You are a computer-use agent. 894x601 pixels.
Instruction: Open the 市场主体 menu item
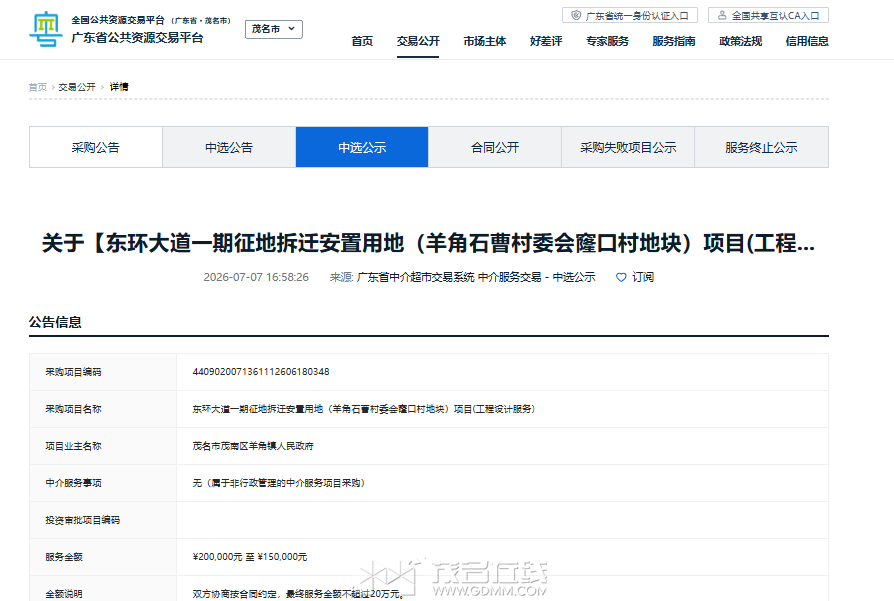click(485, 41)
